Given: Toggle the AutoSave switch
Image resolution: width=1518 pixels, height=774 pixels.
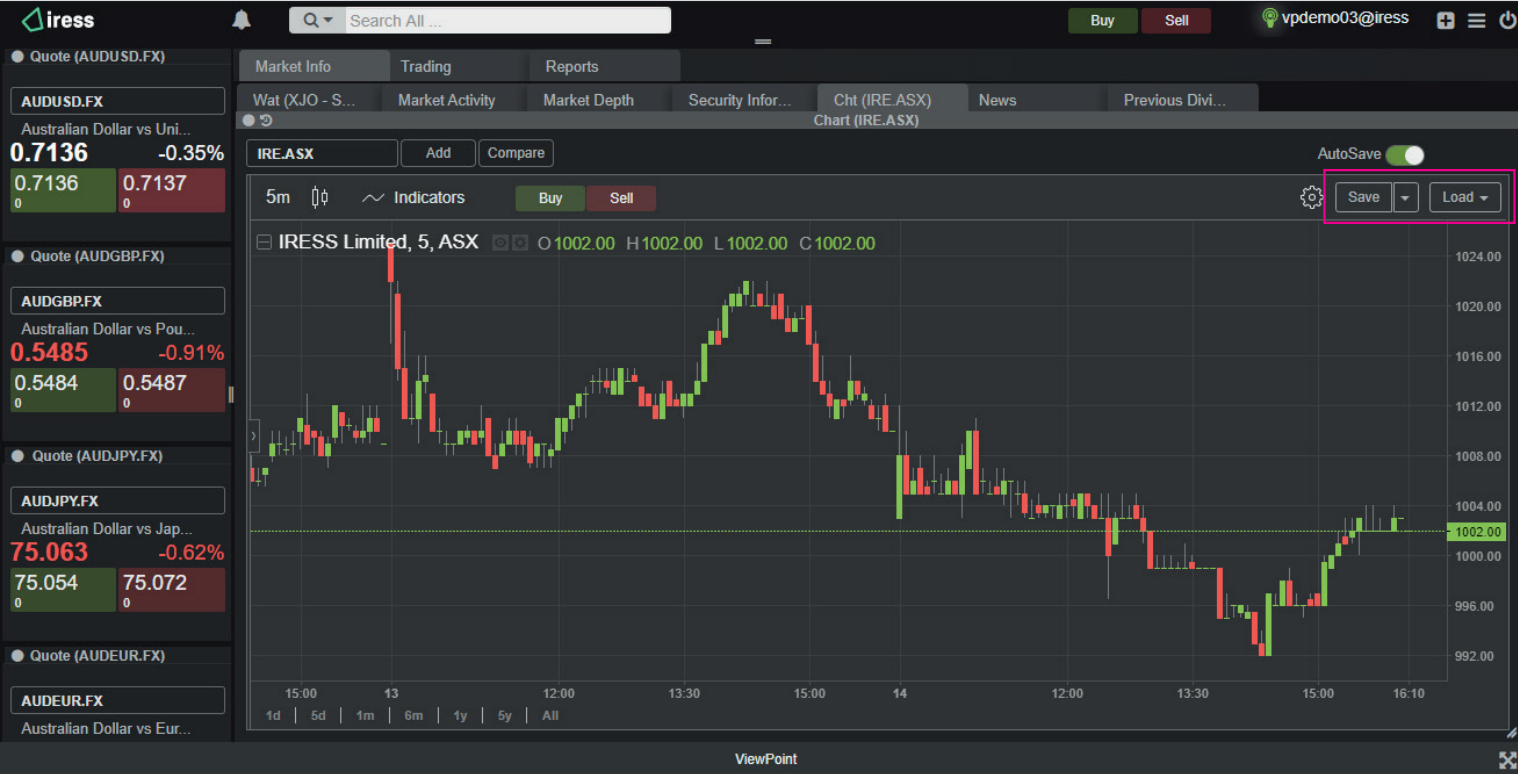Looking at the screenshot, I should [1405, 155].
